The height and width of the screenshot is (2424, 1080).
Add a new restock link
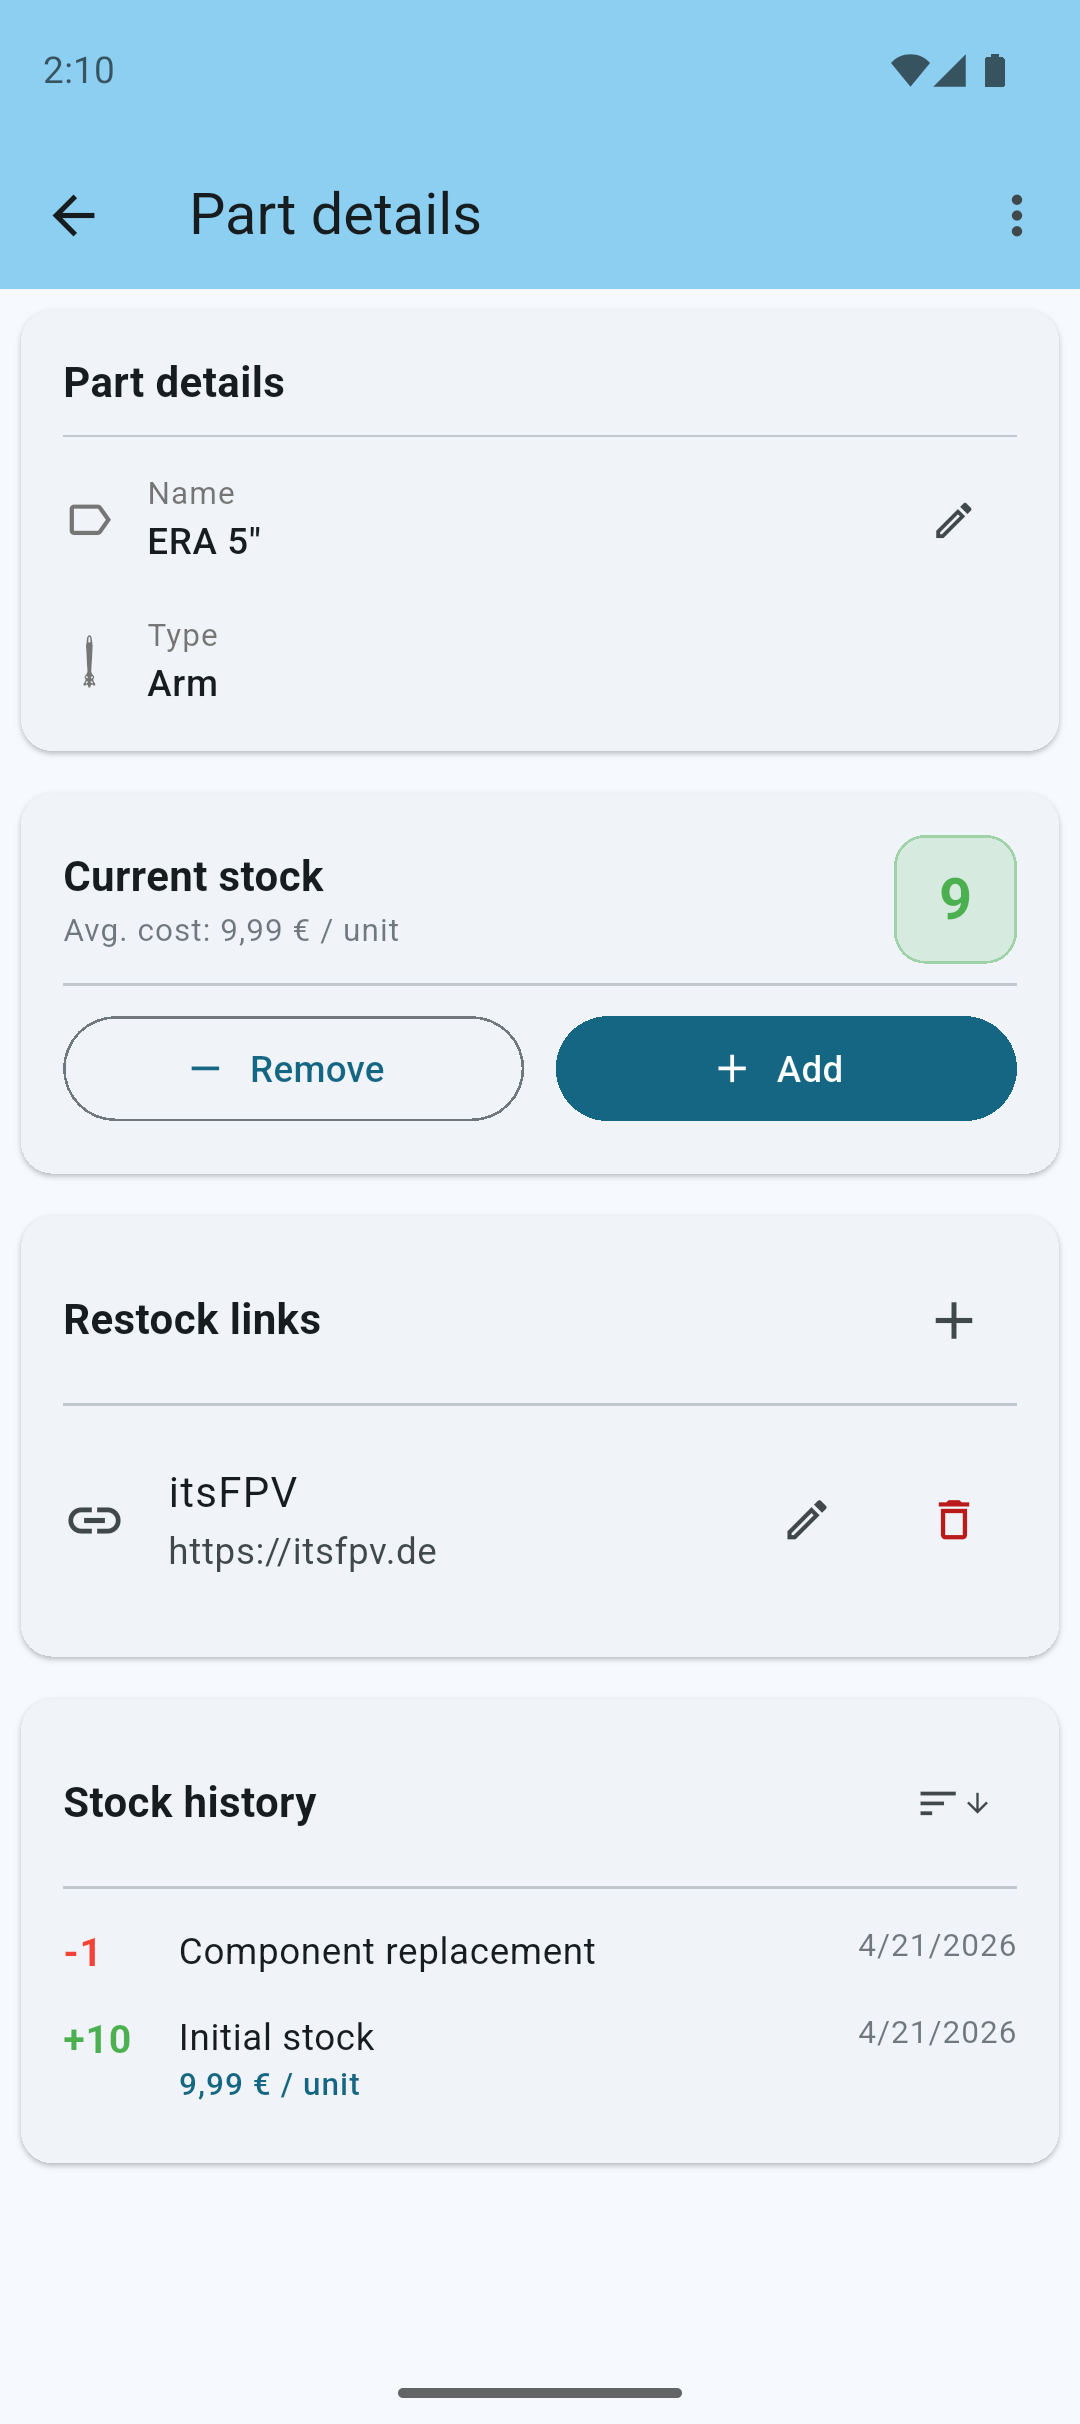pyautogui.click(x=953, y=1320)
